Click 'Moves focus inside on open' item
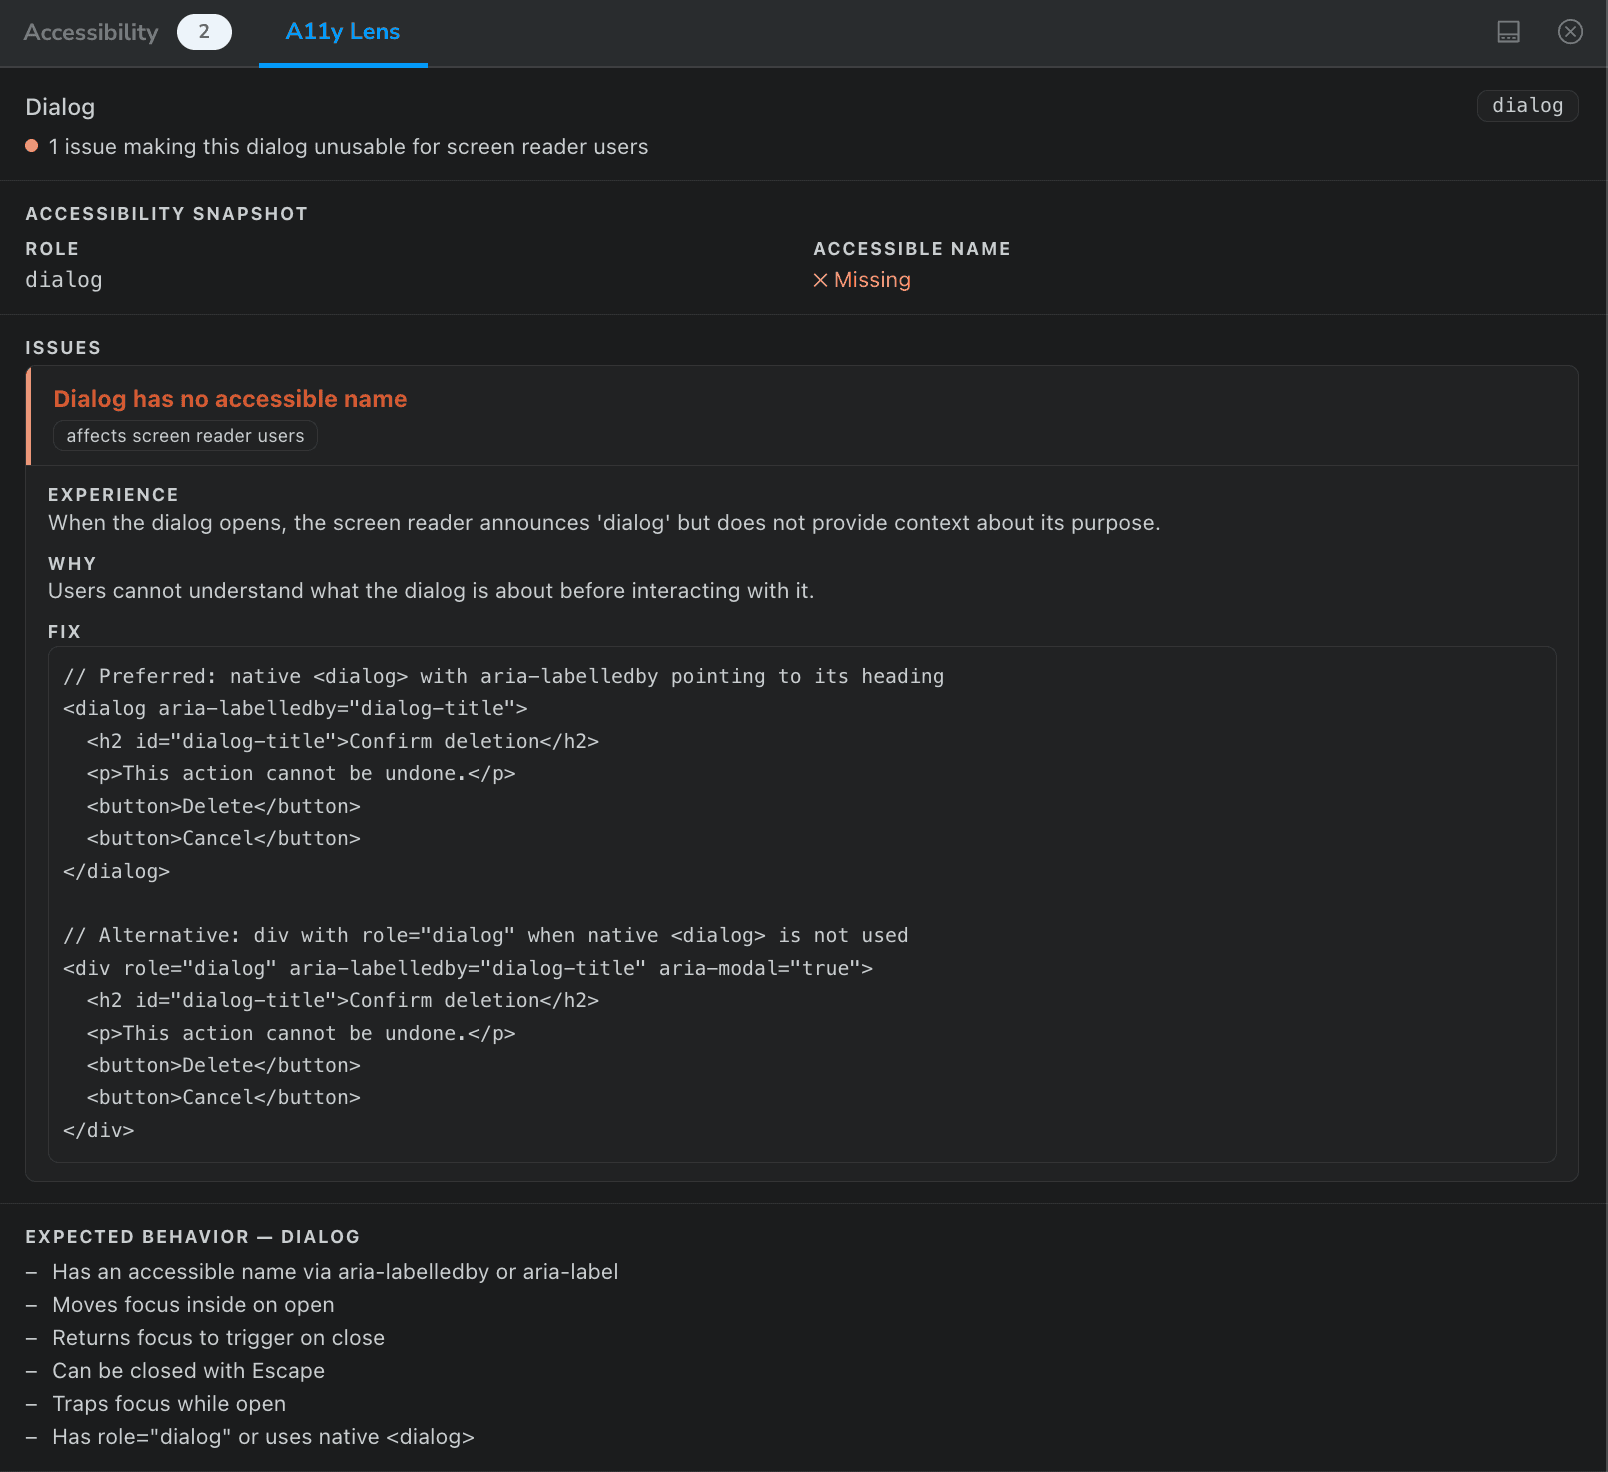The image size is (1608, 1472). click(193, 1305)
